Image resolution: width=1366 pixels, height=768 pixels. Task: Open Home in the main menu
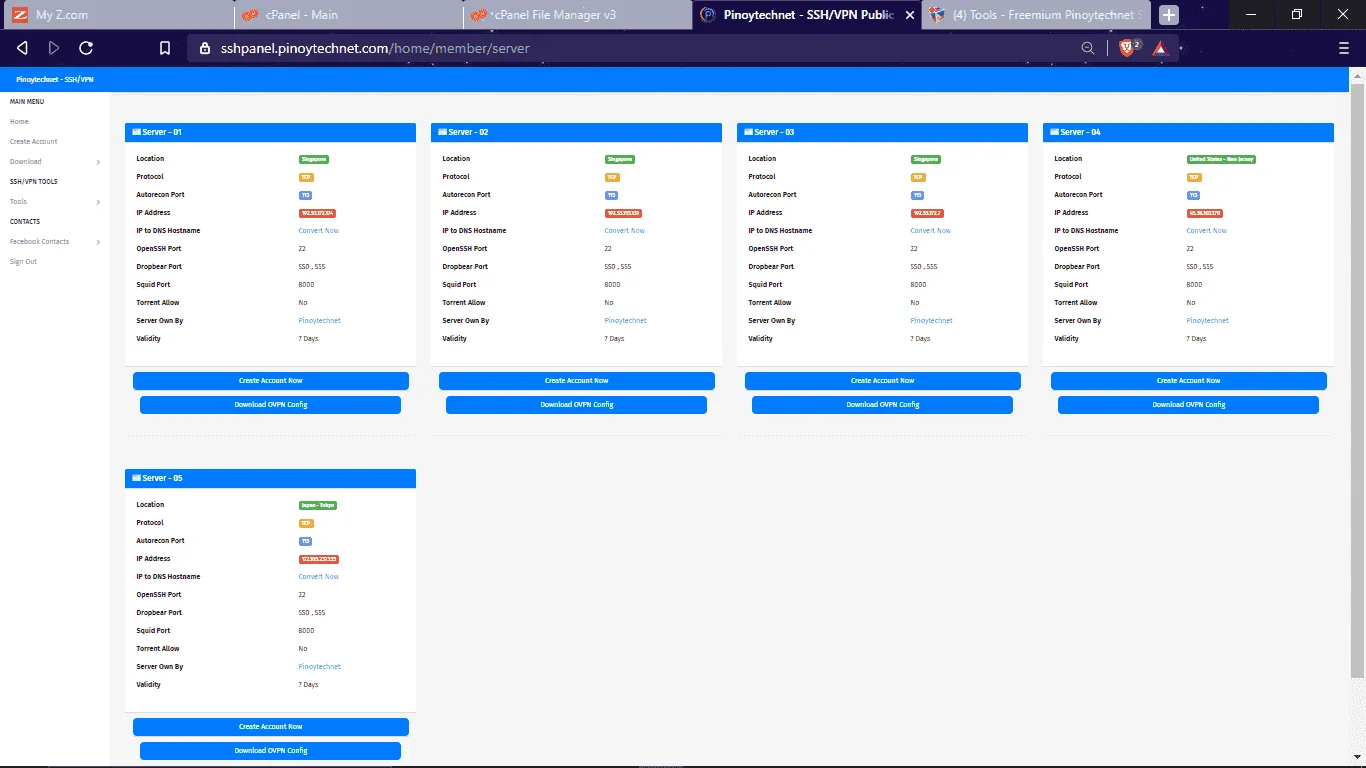click(19, 122)
